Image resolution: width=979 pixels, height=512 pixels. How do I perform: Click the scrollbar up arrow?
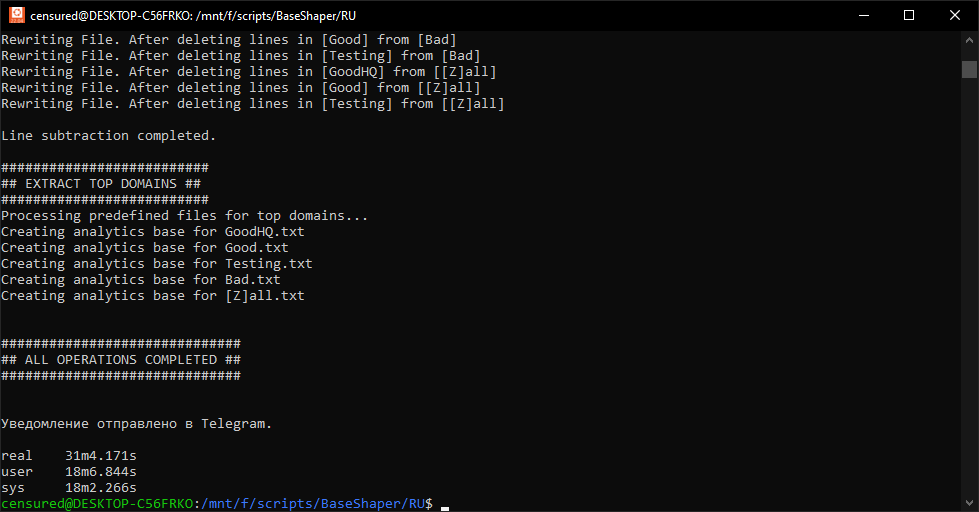pyautogui.click(x=969, y=41)
